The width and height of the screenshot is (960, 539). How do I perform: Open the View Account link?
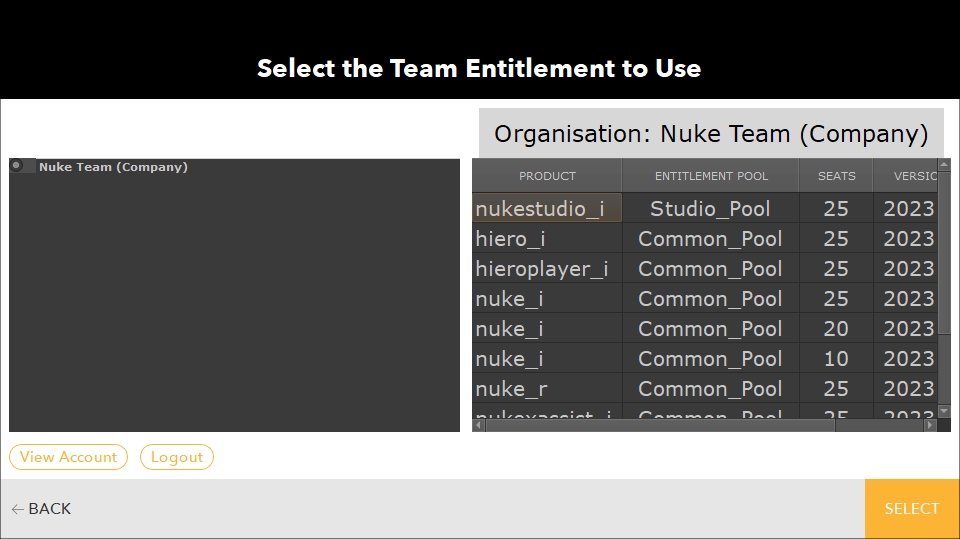click(69, 457)
